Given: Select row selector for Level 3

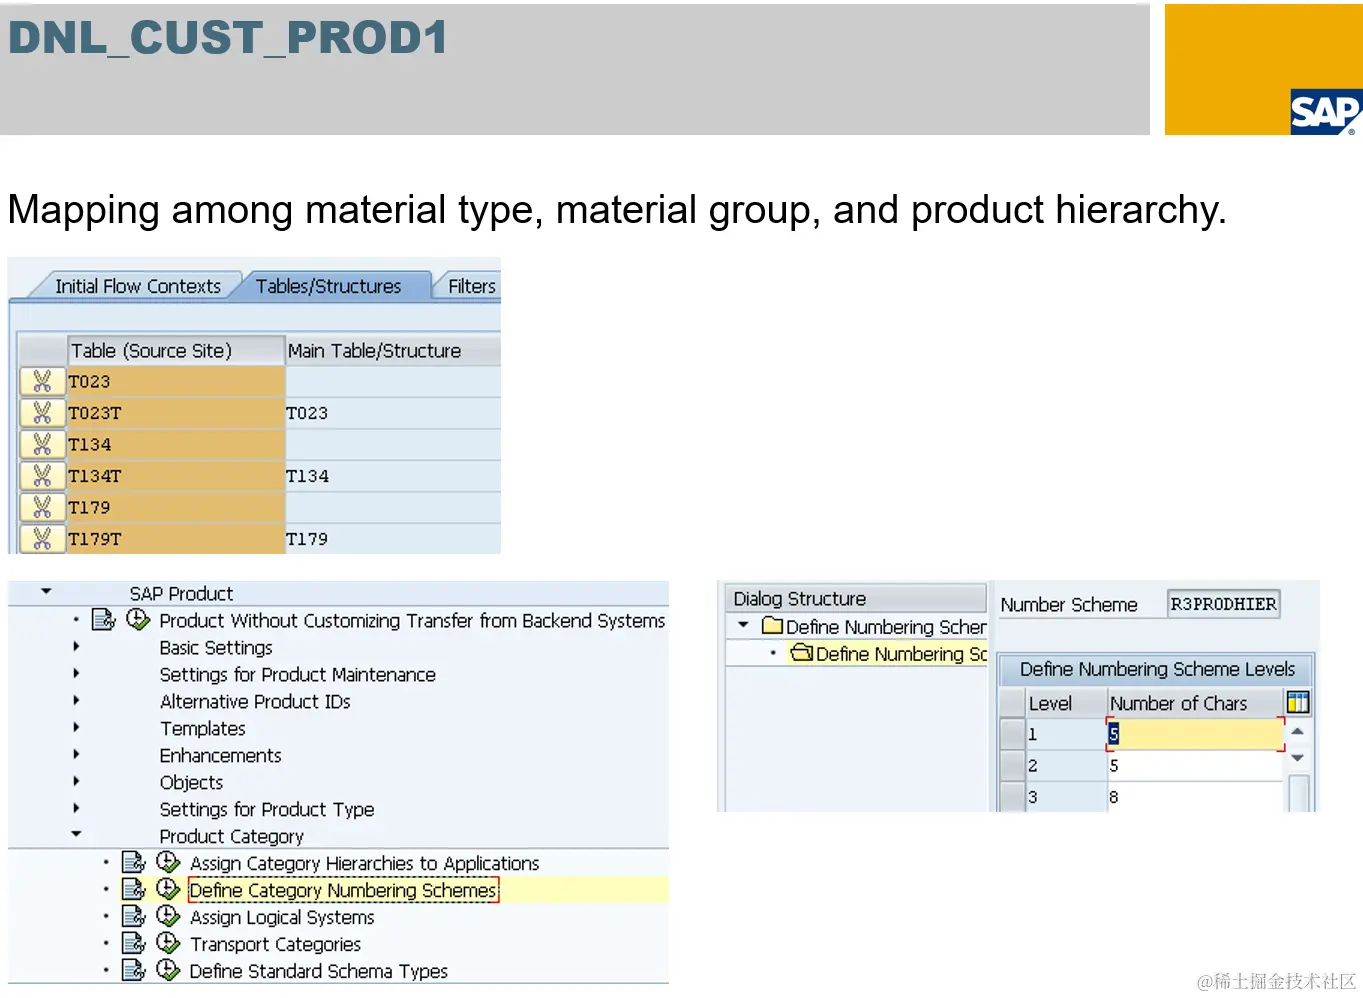Looking at the screenshot, I should tap(1012, 797).
